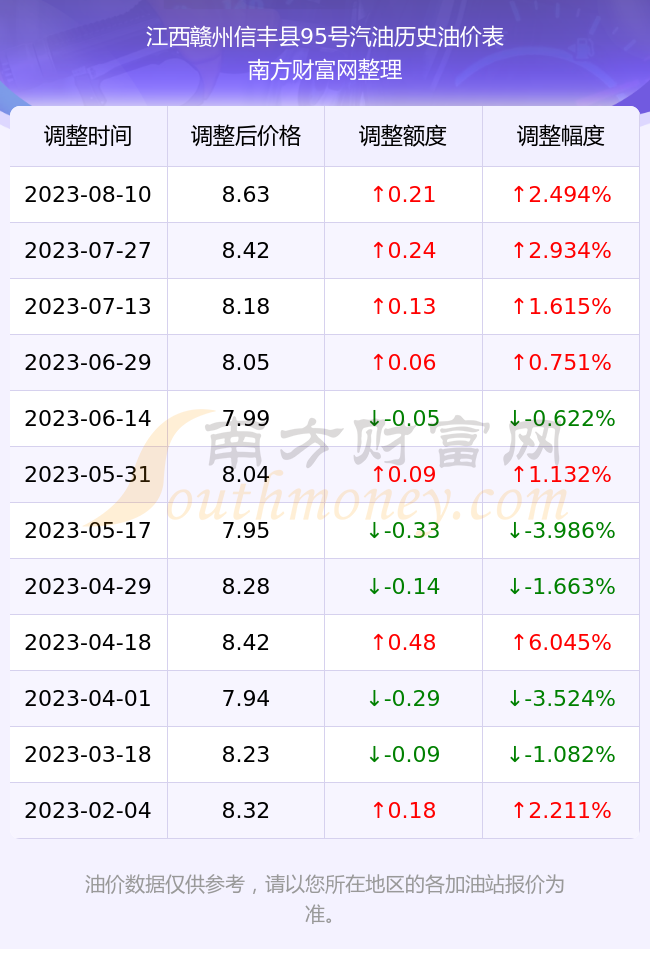Click the 8.23 price cell
This screenshot has height=980, width=650.
pos(246,754)
